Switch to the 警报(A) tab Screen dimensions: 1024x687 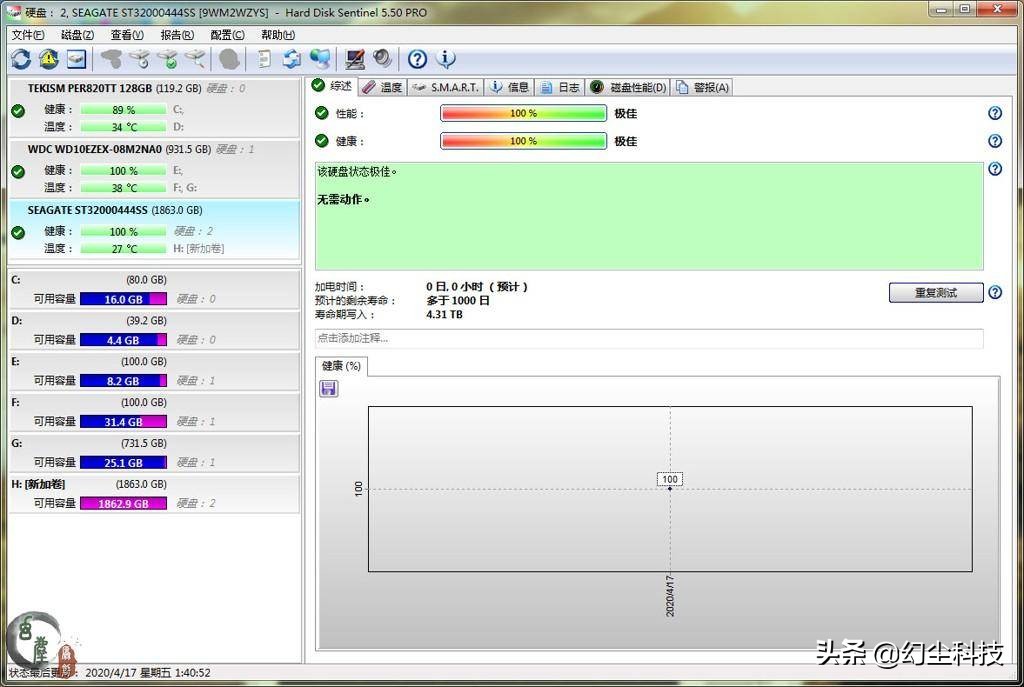702,88
